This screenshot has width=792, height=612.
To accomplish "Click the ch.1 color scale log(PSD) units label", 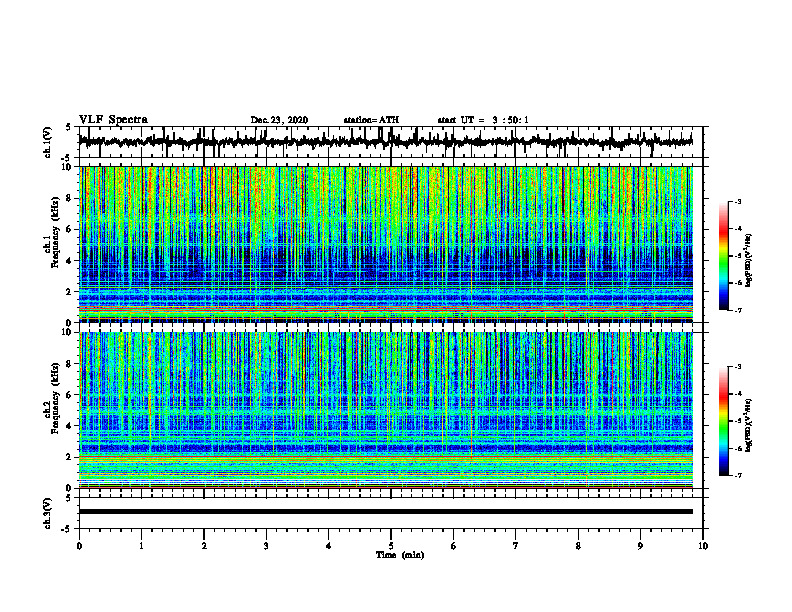I will pyautogui.click(x=749, y=261).
